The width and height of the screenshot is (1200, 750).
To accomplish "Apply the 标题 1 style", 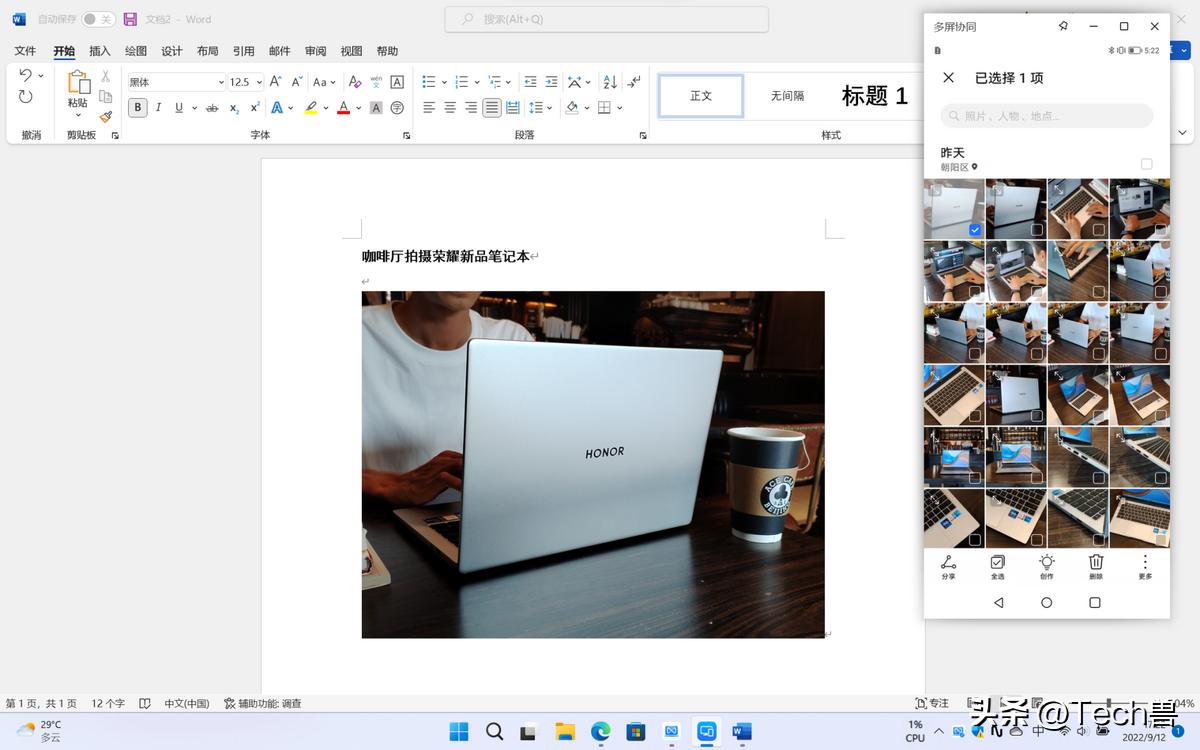I will 875,95.
